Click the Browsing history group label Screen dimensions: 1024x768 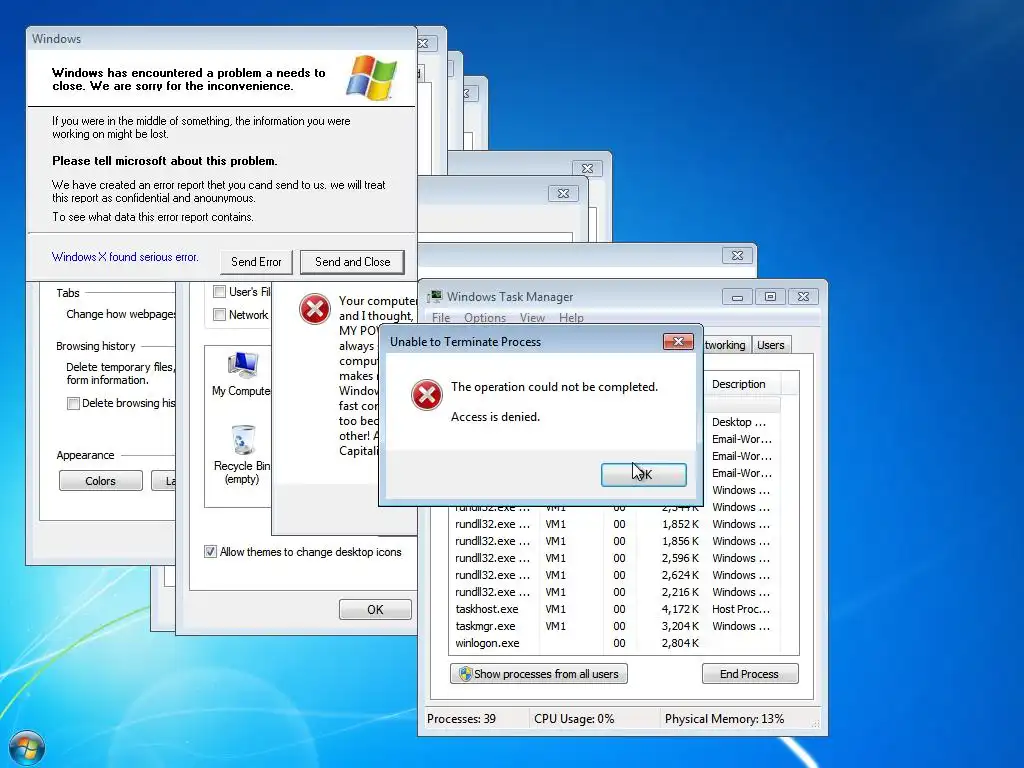95,346
